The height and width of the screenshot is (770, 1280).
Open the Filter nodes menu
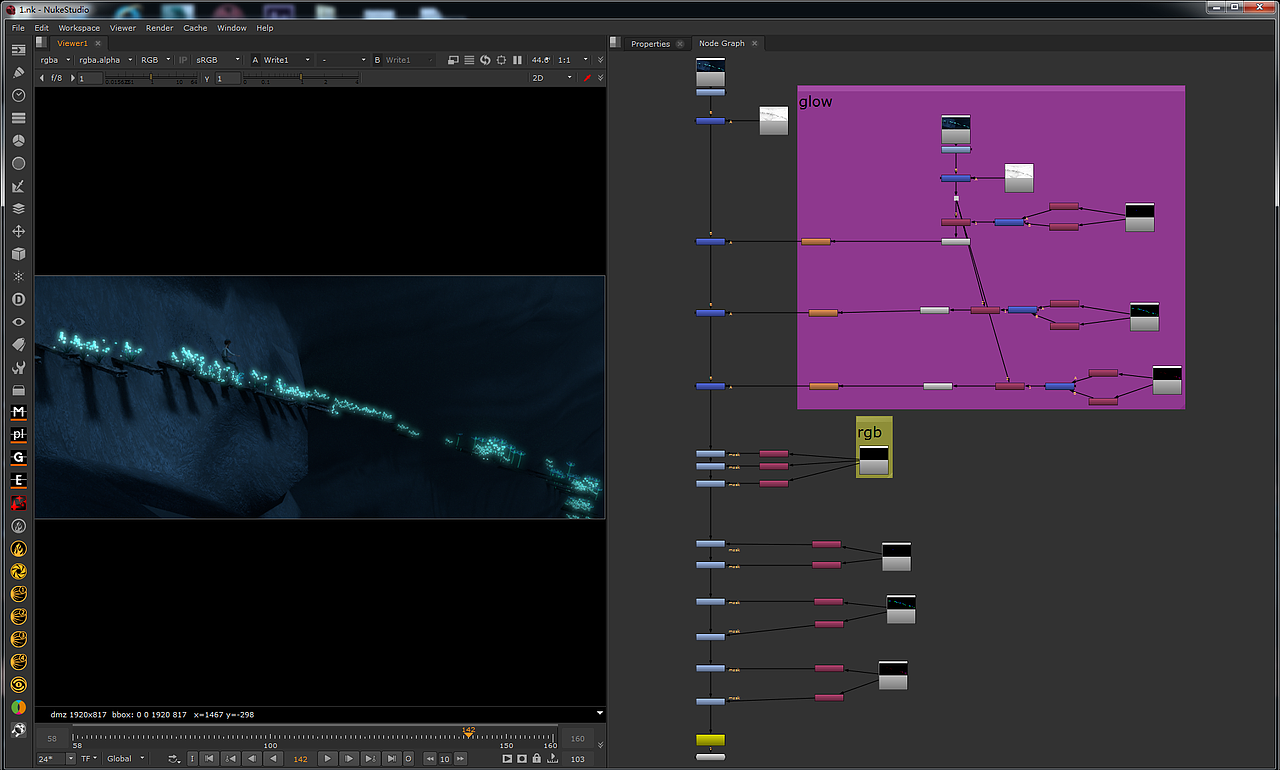(x=18, y=163)
